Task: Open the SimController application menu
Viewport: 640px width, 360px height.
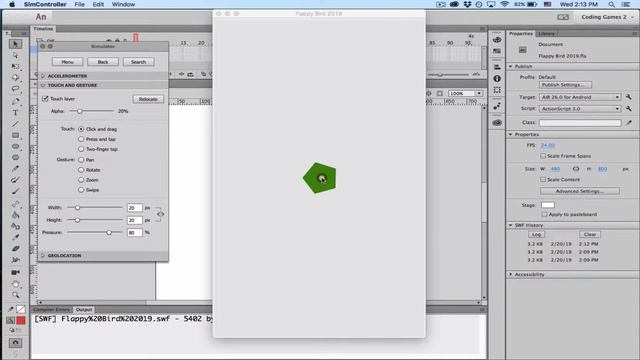Action: [x=45, y=4]
